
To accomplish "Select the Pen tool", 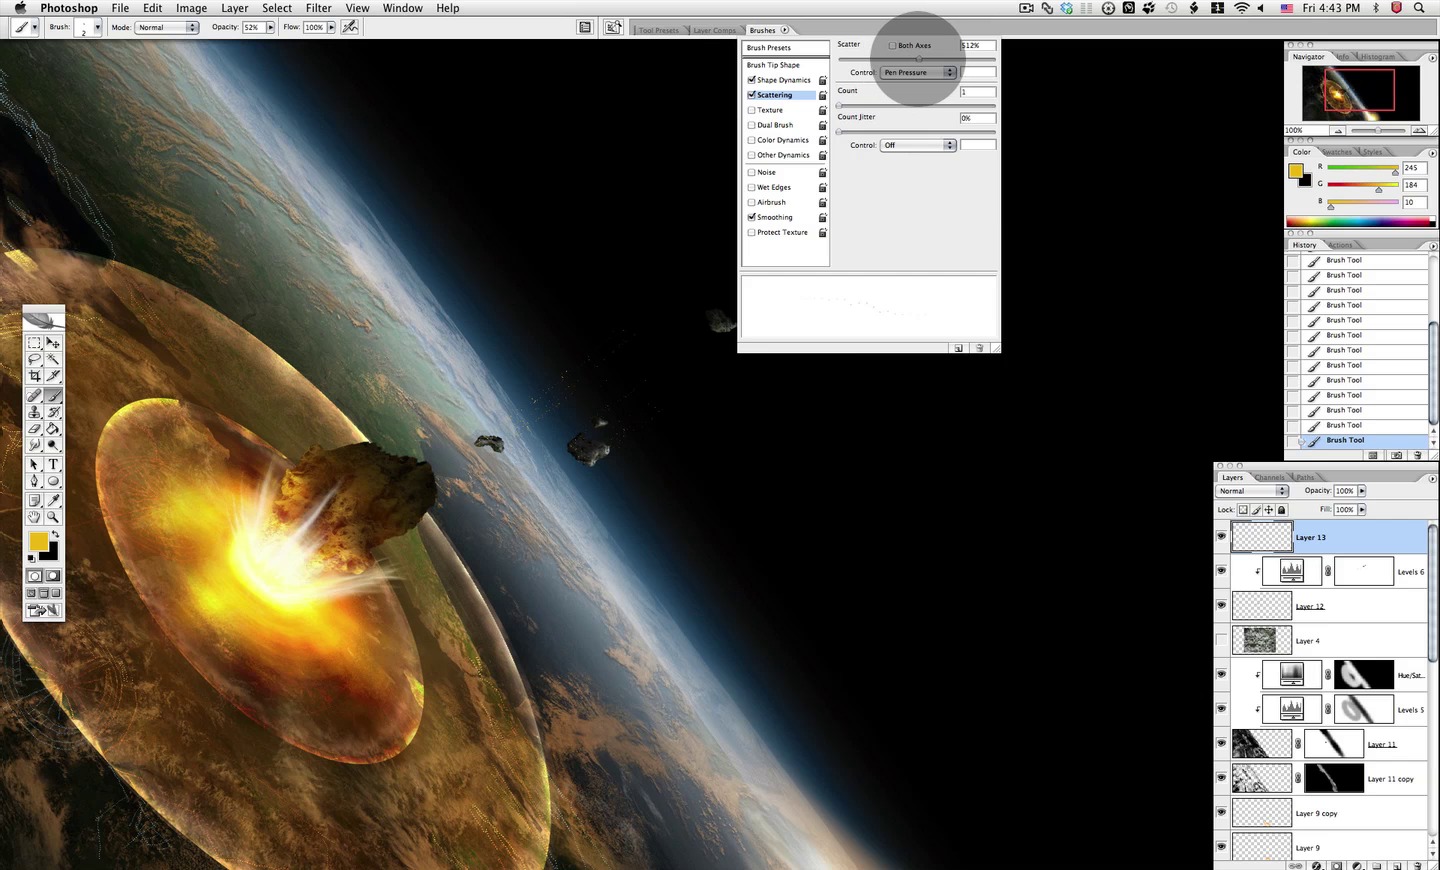I will point(34,481).
